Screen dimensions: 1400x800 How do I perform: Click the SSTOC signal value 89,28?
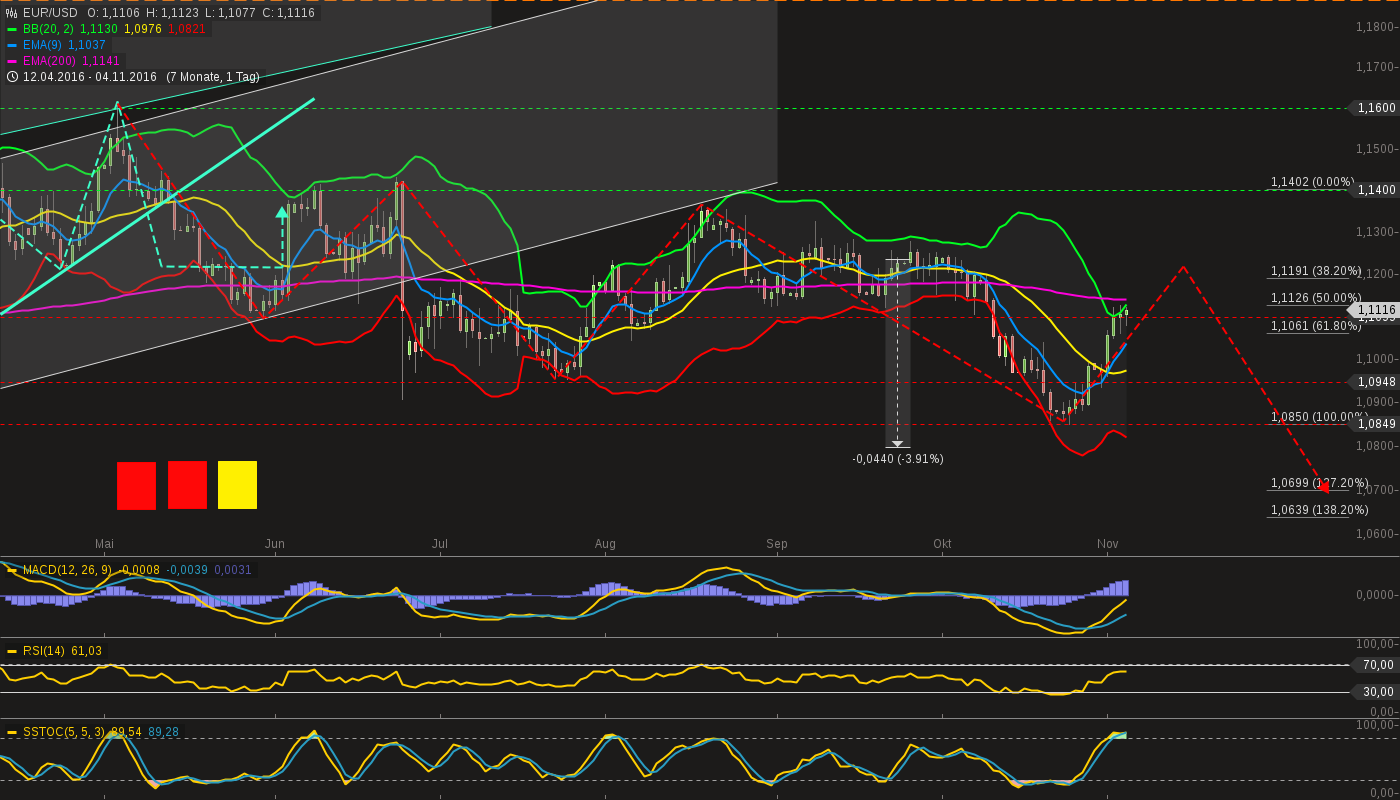tap(164, 732)
